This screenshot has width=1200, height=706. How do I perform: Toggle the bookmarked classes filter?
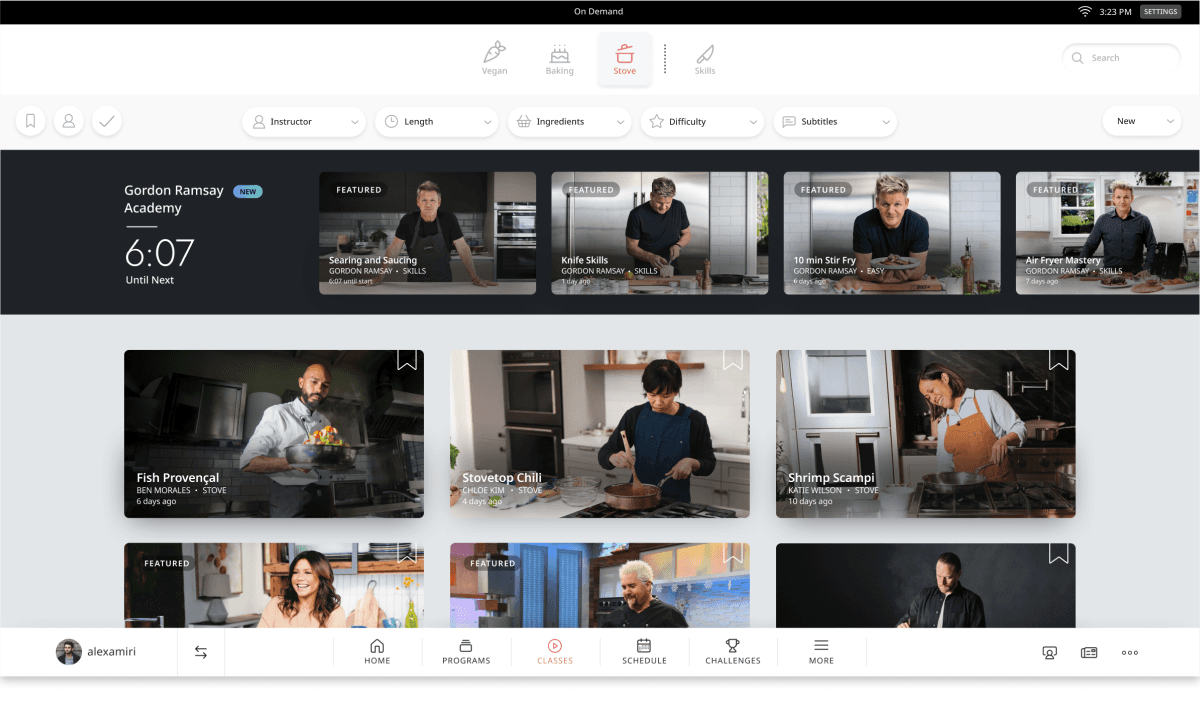[x=31, y=121]
